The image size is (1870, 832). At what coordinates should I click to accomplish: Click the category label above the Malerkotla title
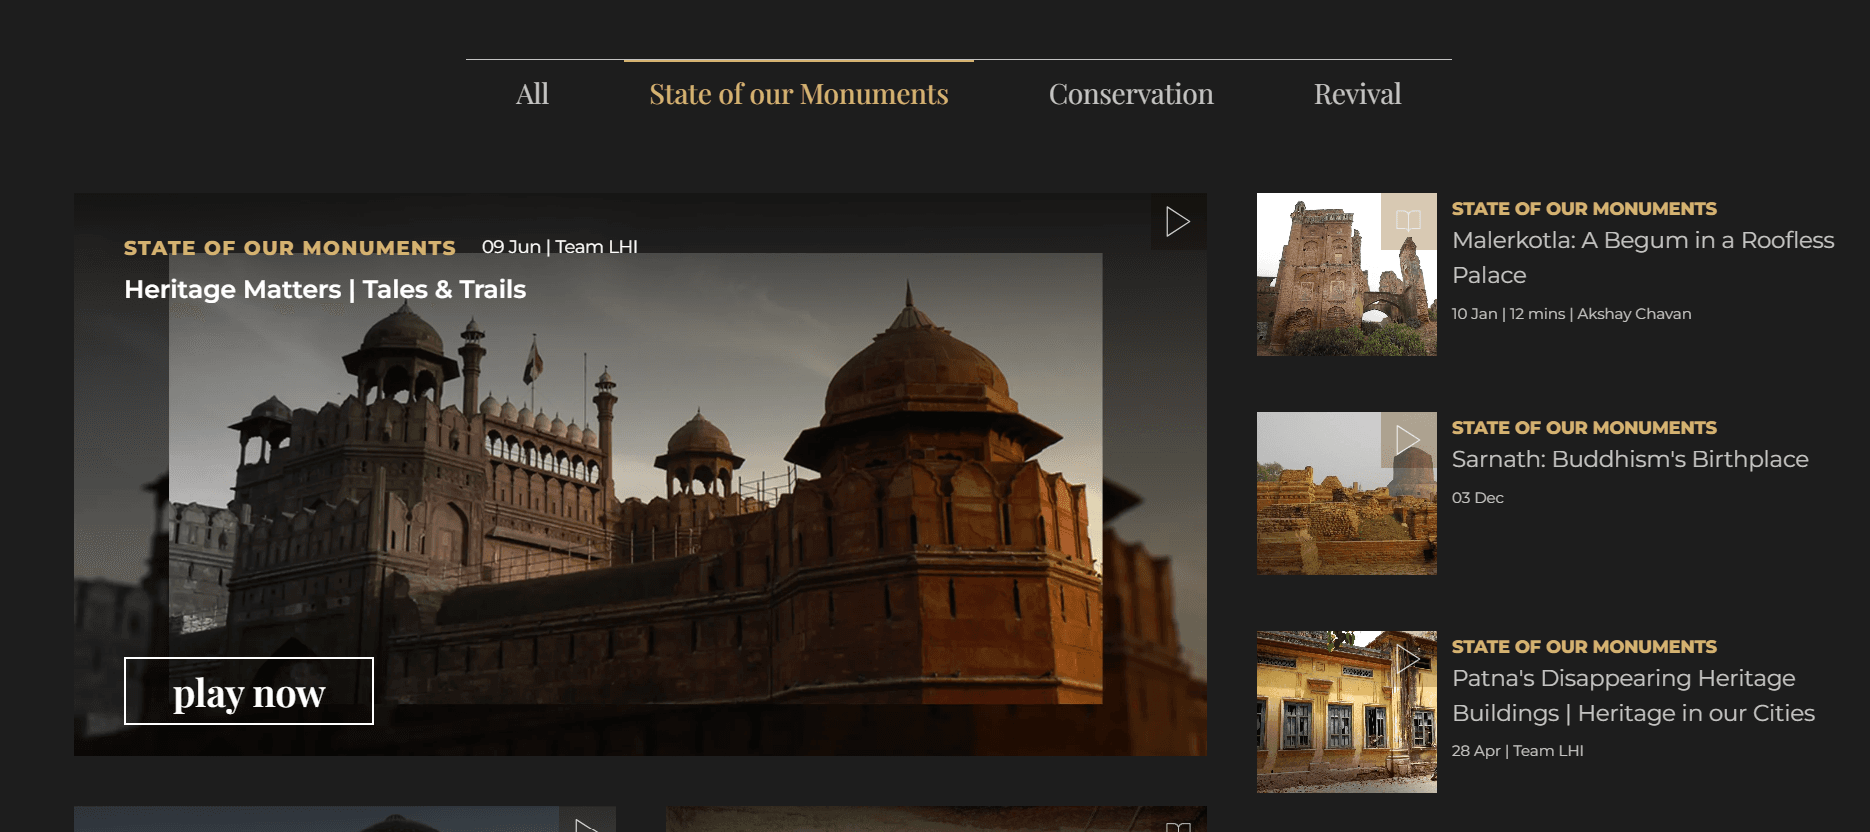[1583, 209]
